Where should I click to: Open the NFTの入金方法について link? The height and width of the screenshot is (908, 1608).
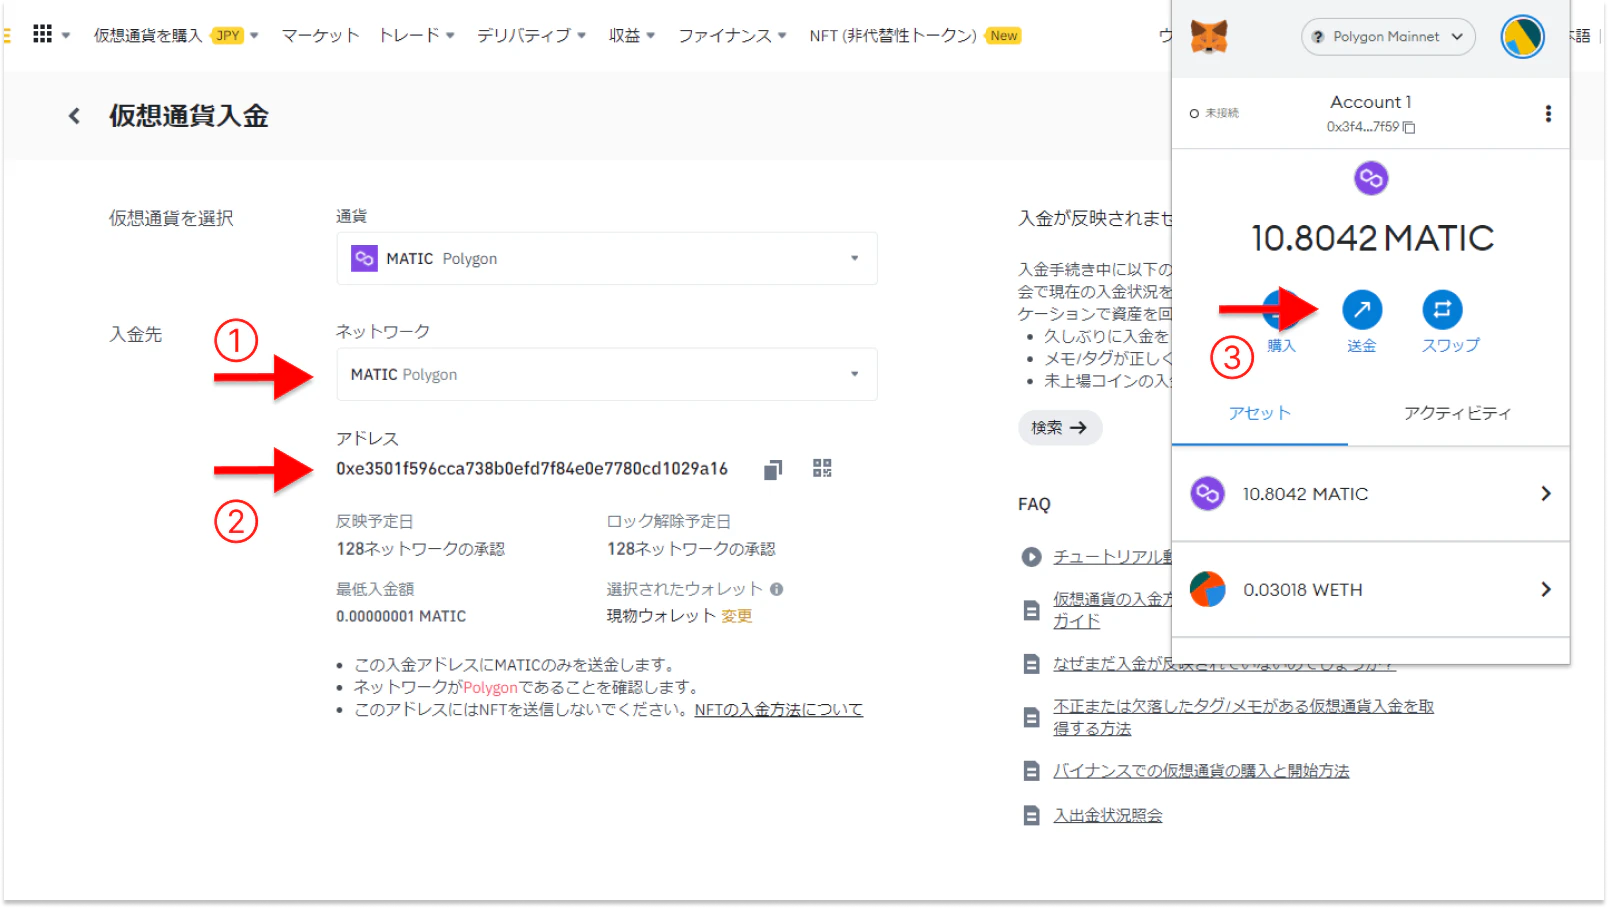click(778, 710)
